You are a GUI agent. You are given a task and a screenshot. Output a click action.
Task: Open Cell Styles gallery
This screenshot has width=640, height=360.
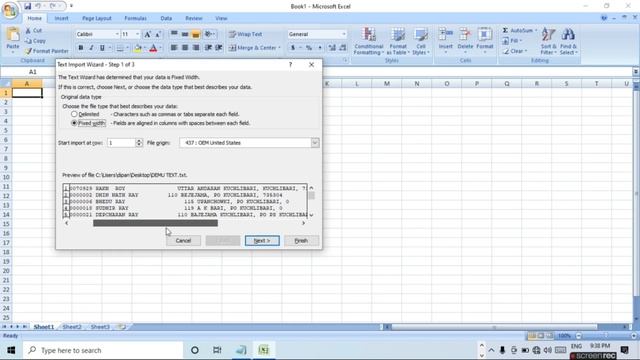pos(421,41)
